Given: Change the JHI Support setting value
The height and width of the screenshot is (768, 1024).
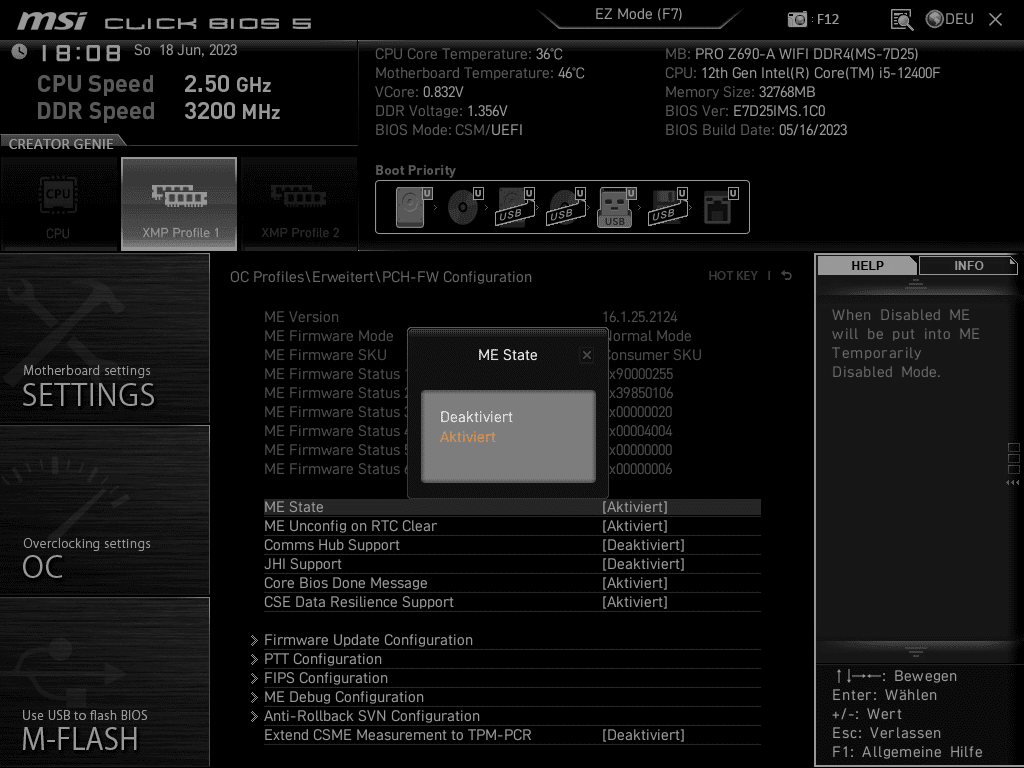Looking at the screenshot, I should (643, 564).
